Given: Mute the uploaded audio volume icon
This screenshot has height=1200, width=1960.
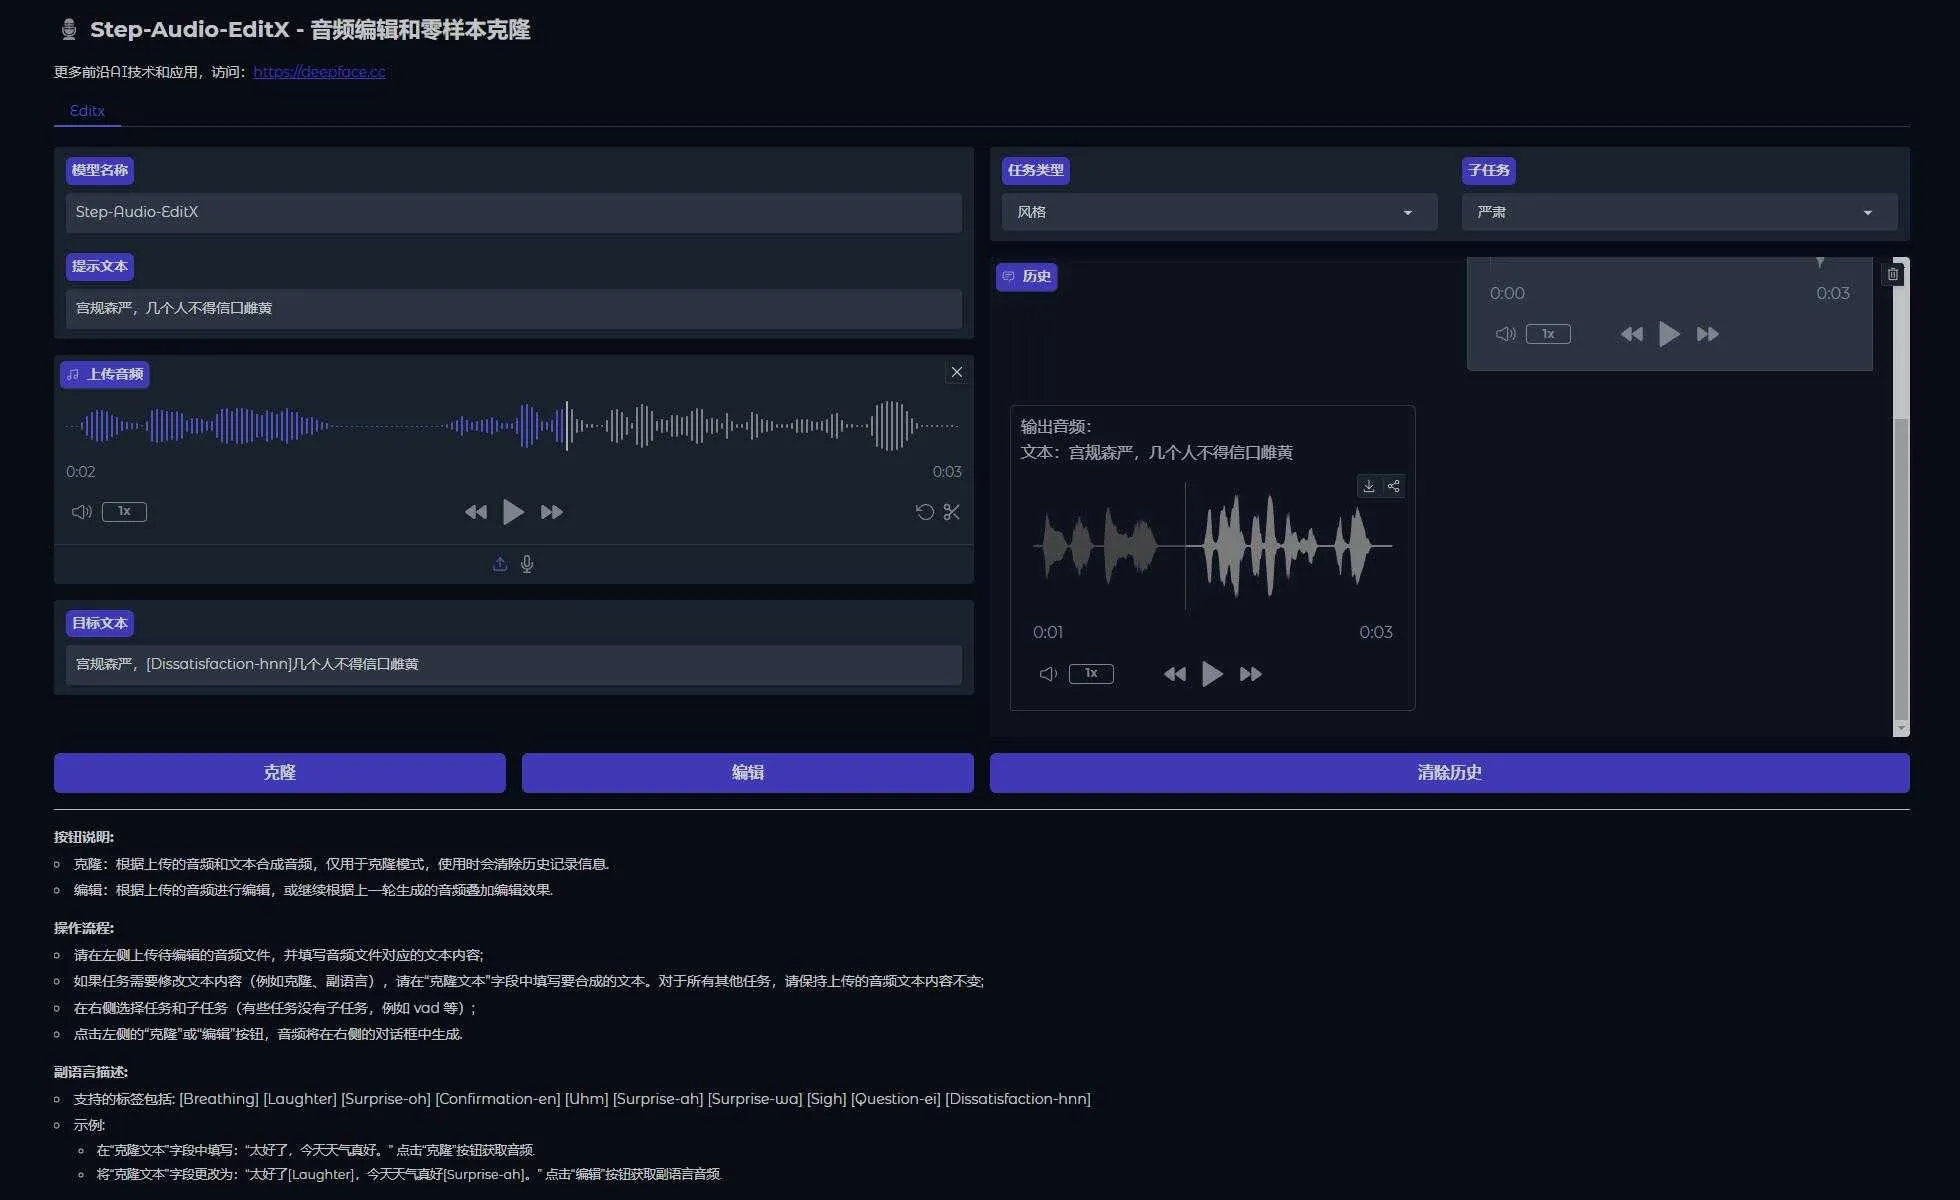Looking at the screenshot, I should pyautogui.click(x=81, y=511).
